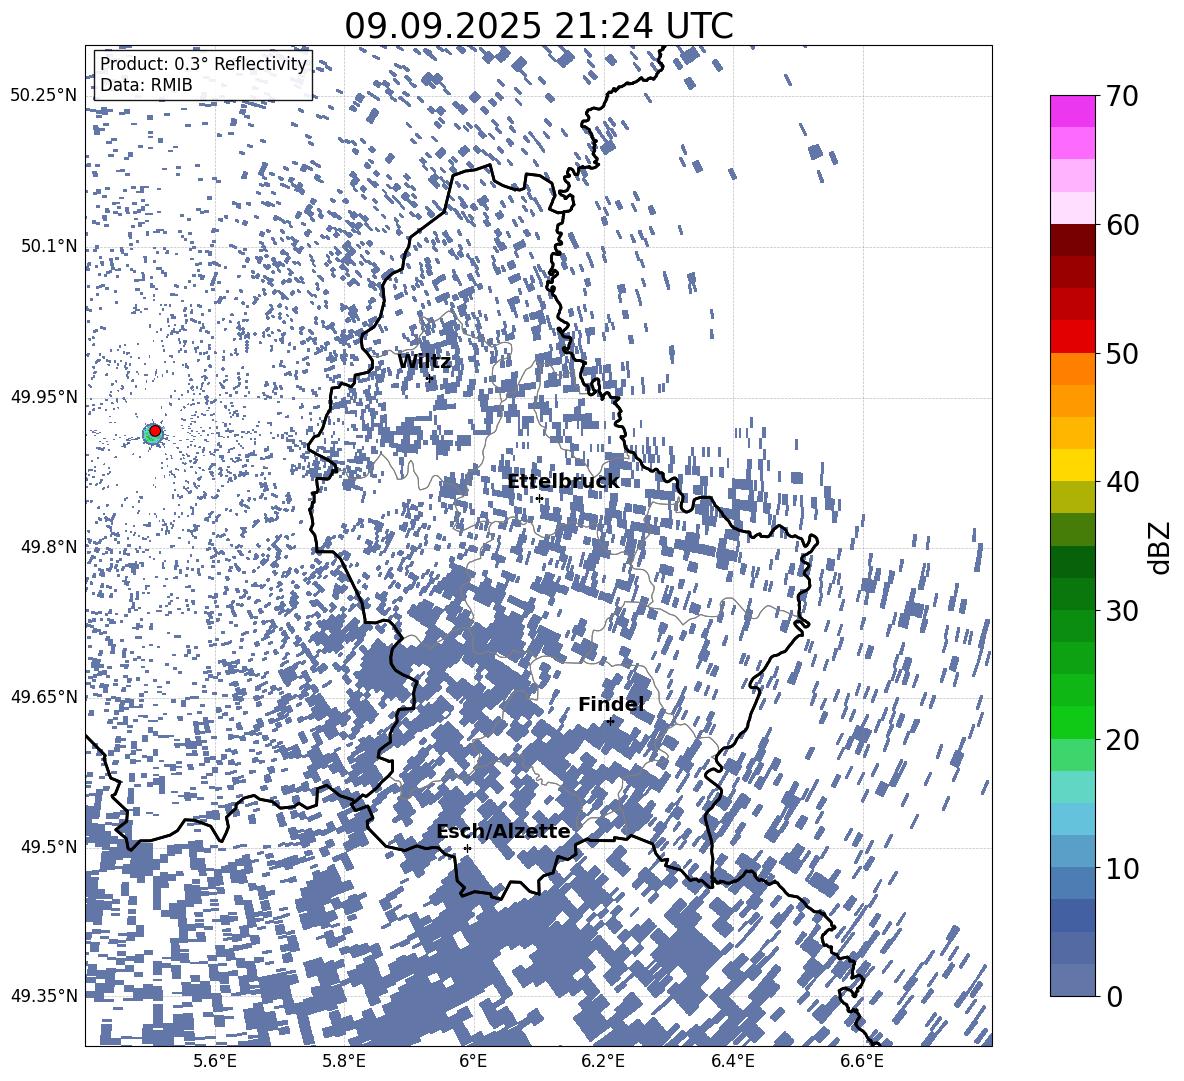
Task: Click the 5.6°E longitude label
Action: (x=214, y=1061)
